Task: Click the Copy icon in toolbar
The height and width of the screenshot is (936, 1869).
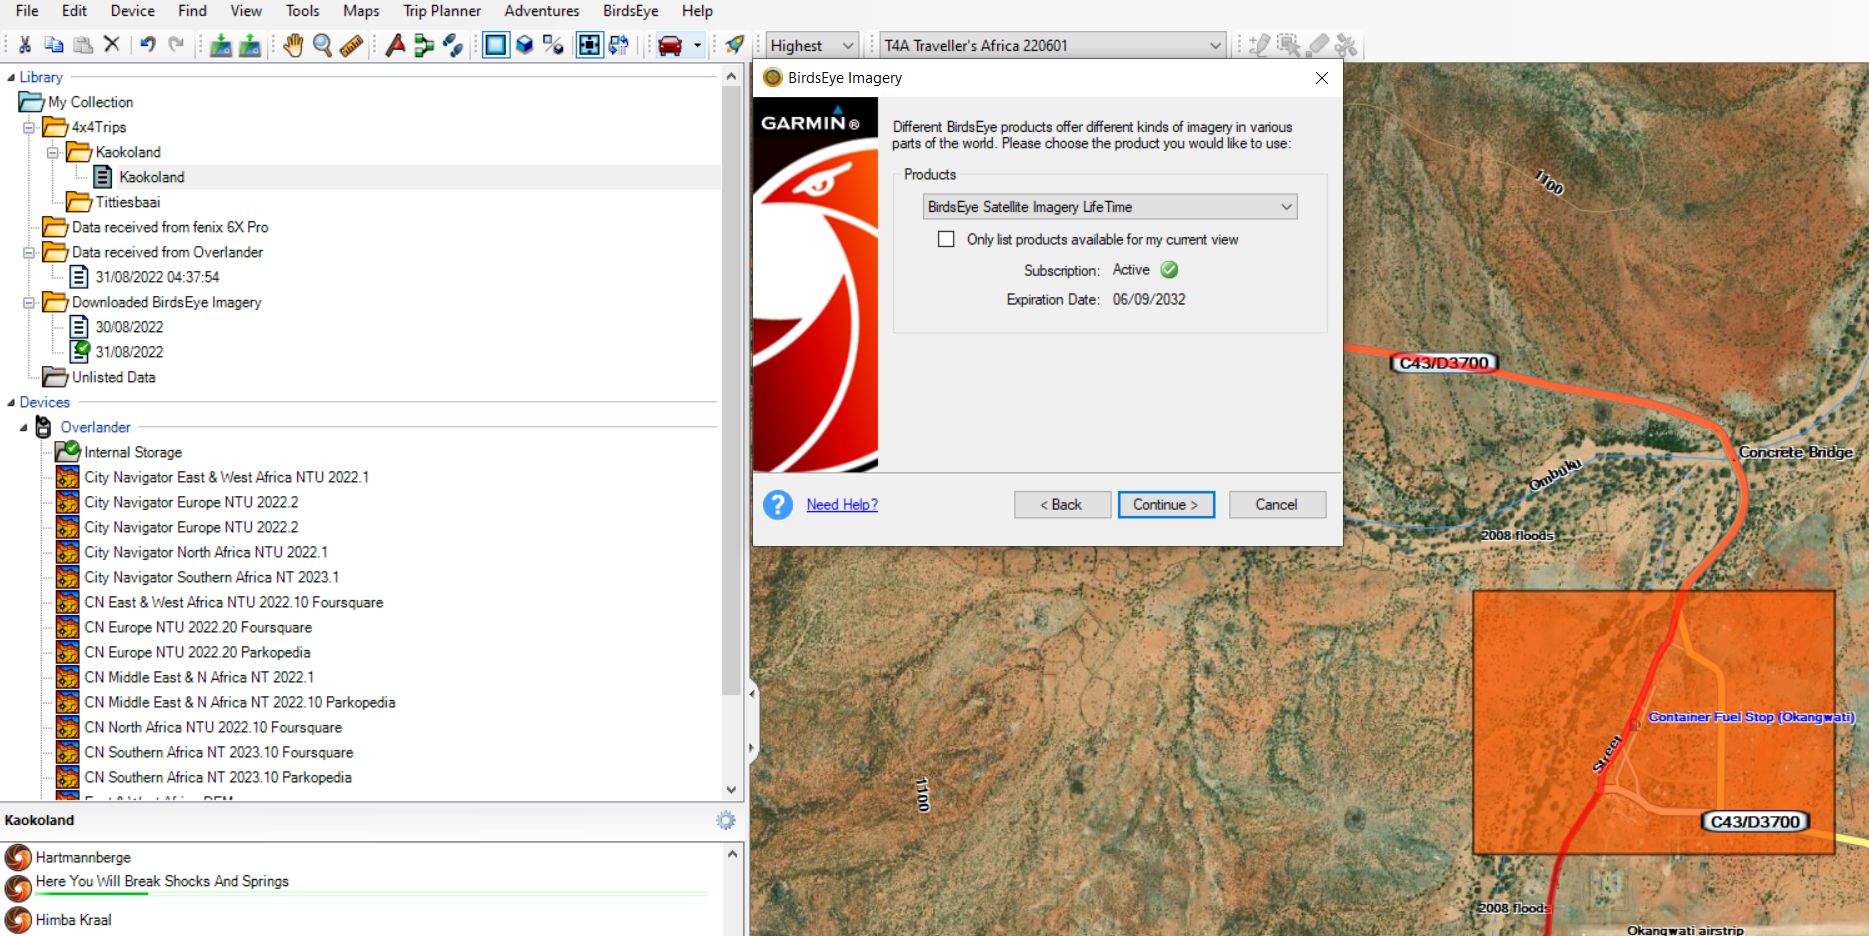Action: (x=54, y=45)
